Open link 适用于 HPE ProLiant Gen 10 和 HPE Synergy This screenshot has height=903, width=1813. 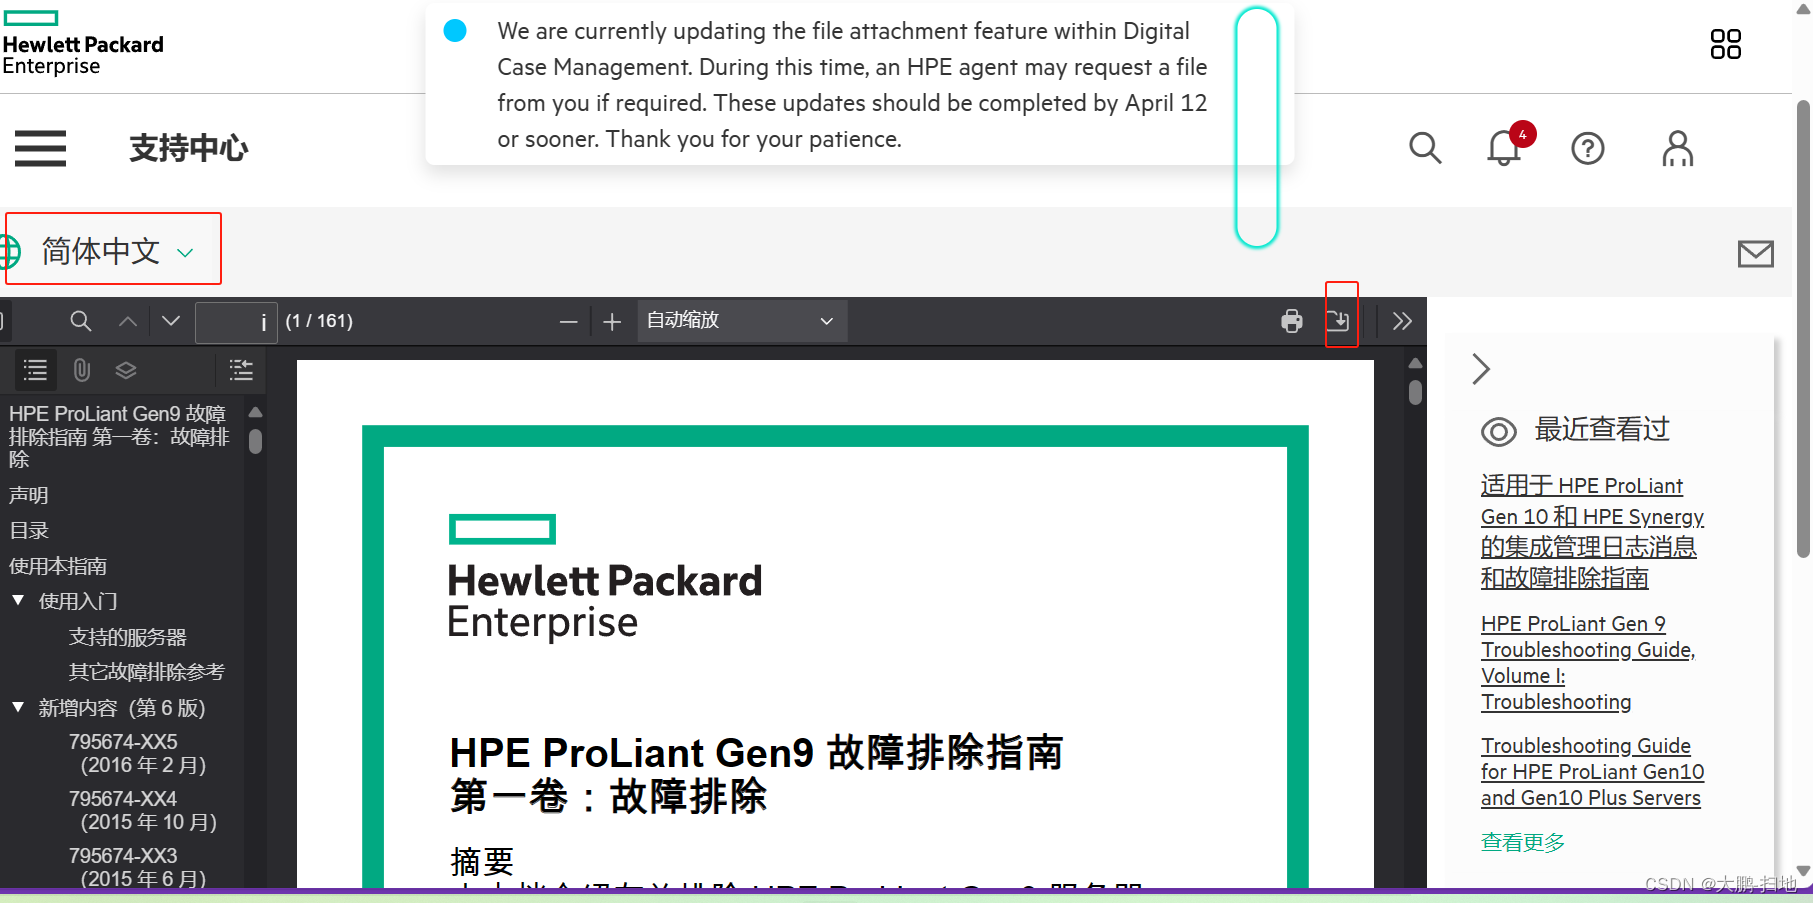[1592, 532]
